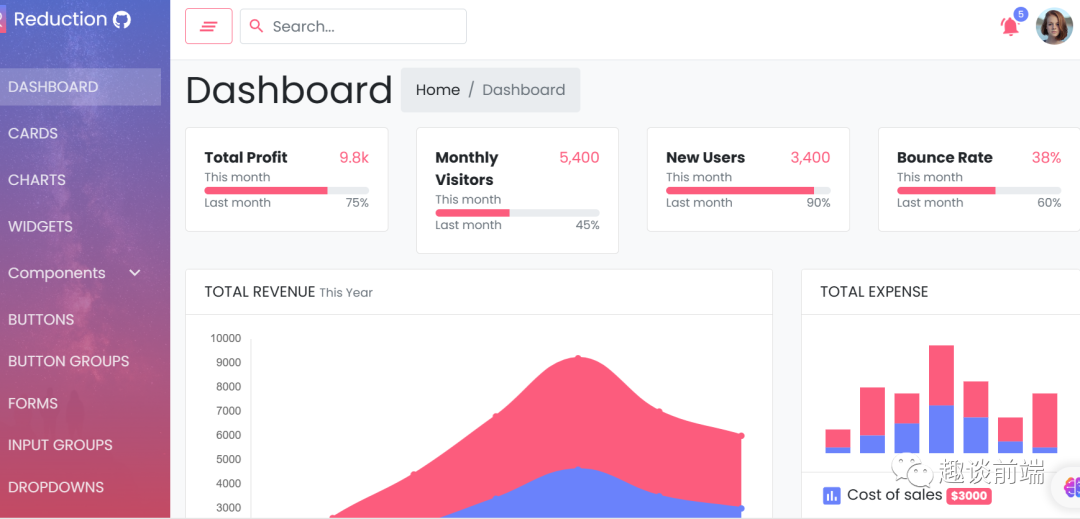
Task: Click the TOTAL EXPENSE card header
Action: point(941,292)
